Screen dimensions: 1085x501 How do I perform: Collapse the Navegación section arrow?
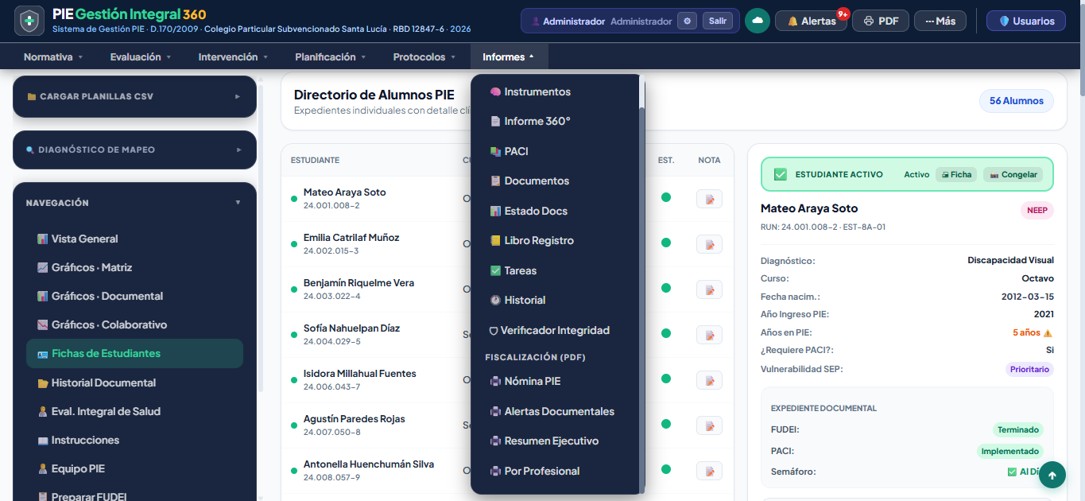tap(238, 203)
